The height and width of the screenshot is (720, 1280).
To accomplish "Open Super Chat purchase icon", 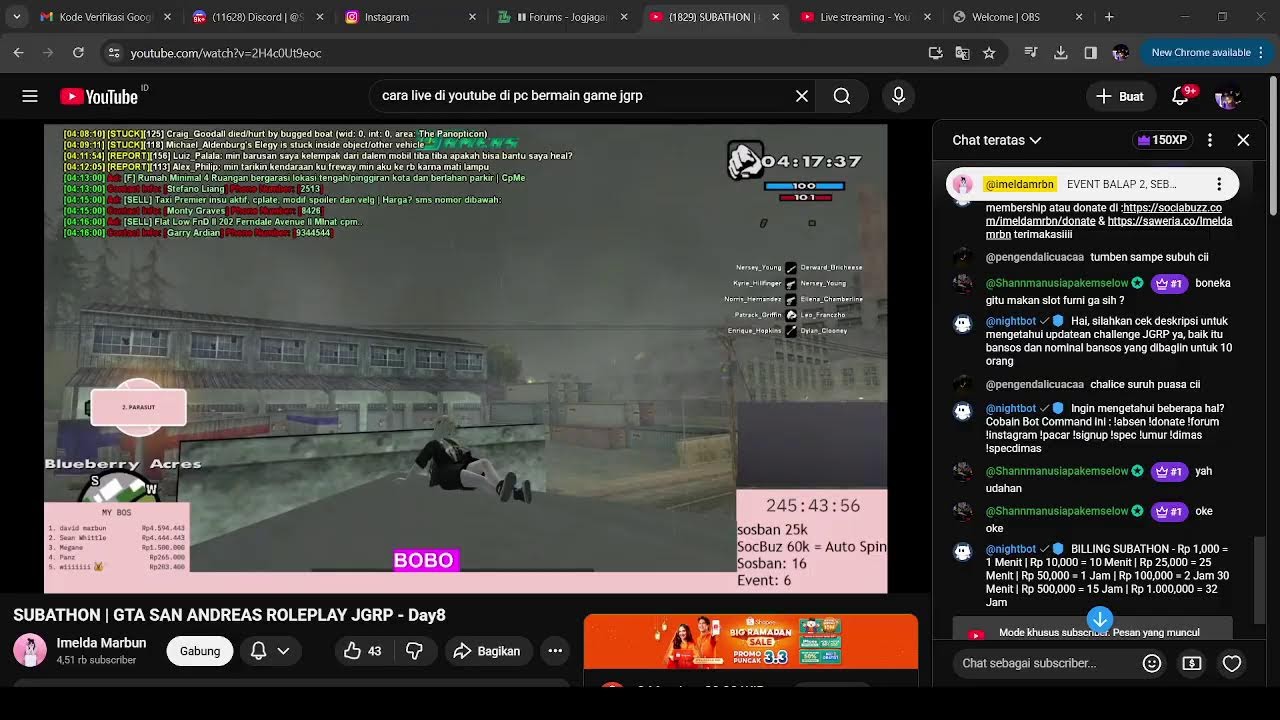I will point(1192,663).
